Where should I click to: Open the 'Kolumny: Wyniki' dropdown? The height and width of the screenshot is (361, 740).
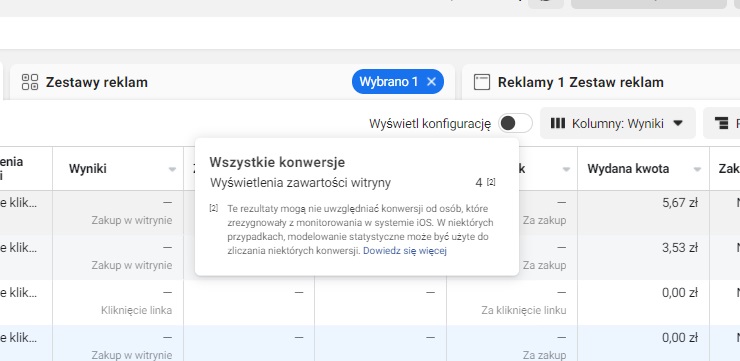point(618,124)
